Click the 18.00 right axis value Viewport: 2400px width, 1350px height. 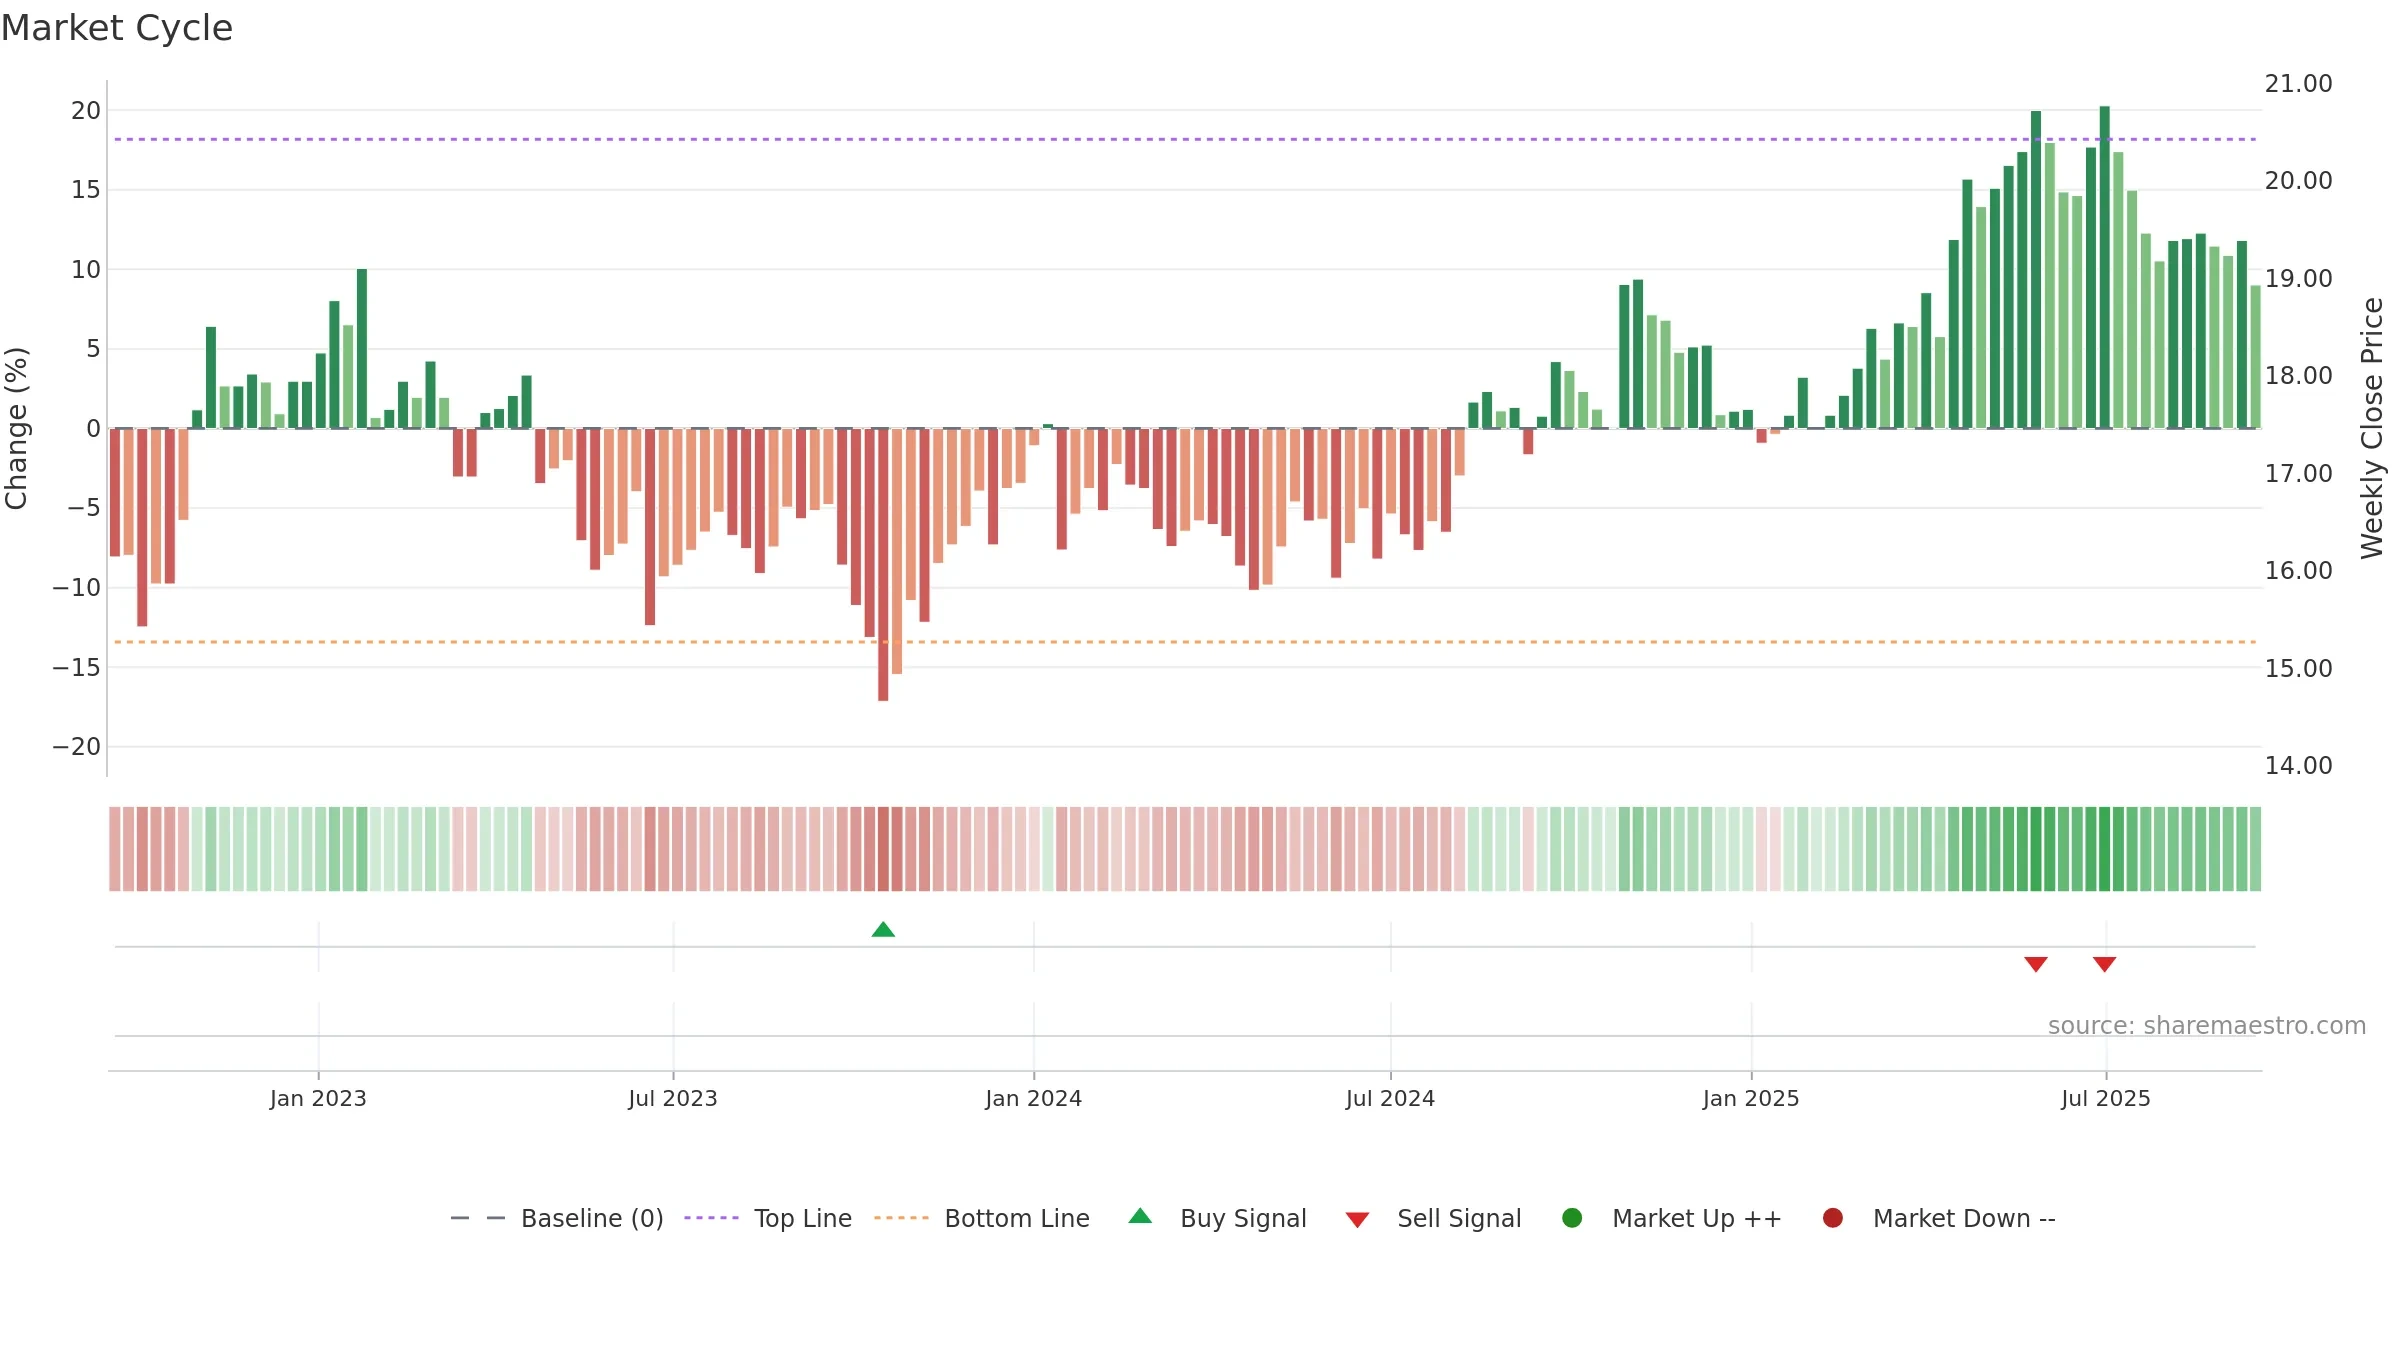(x=2298, y=376)
